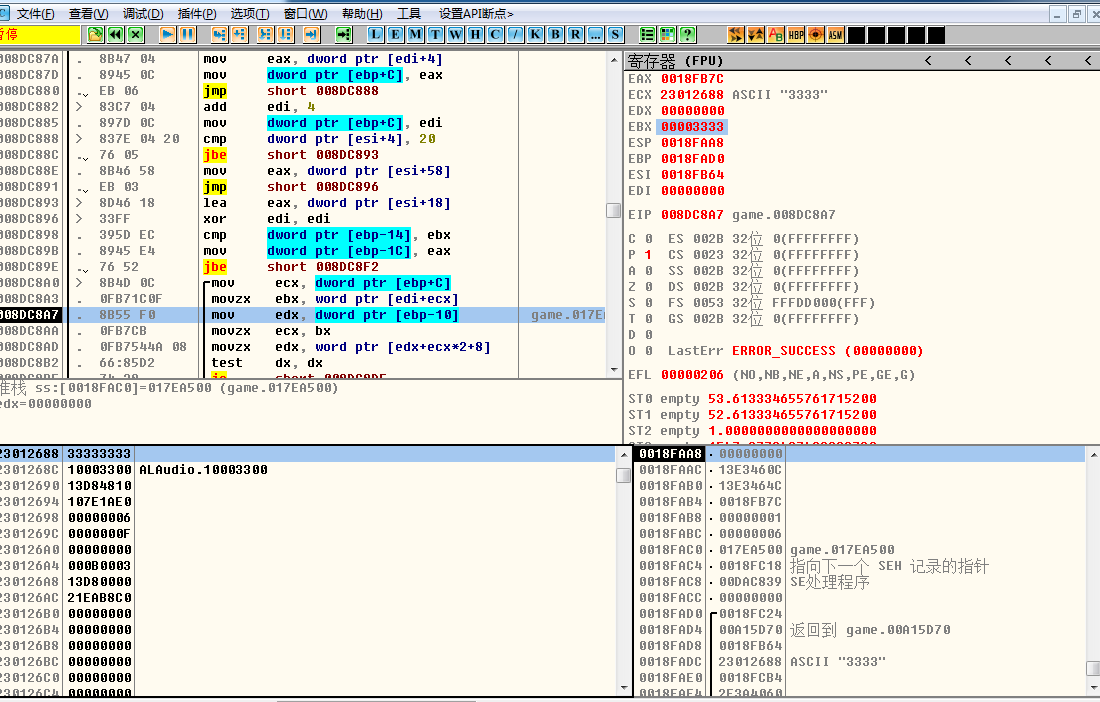Click the Open file toolbar icon
1100x702 pixels.
[95, 35]
